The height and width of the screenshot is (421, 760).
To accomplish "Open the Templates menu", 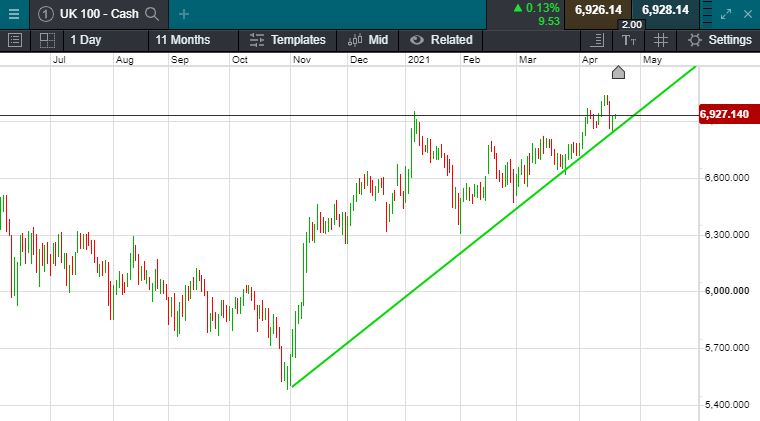I will (288, 40).
